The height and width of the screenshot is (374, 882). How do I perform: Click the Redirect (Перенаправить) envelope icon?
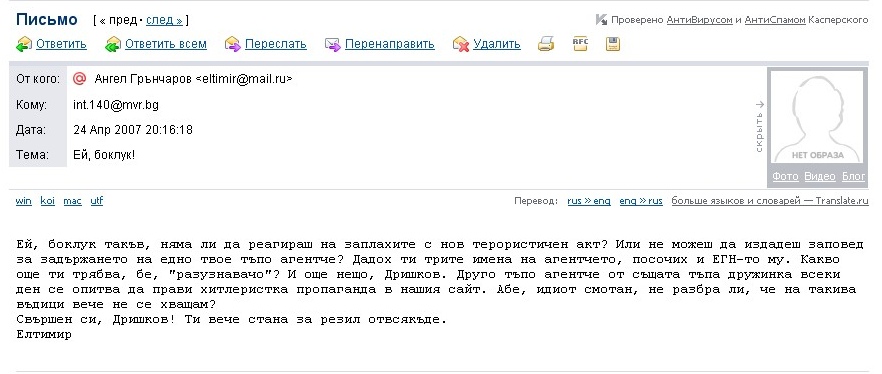pos(333,44)
